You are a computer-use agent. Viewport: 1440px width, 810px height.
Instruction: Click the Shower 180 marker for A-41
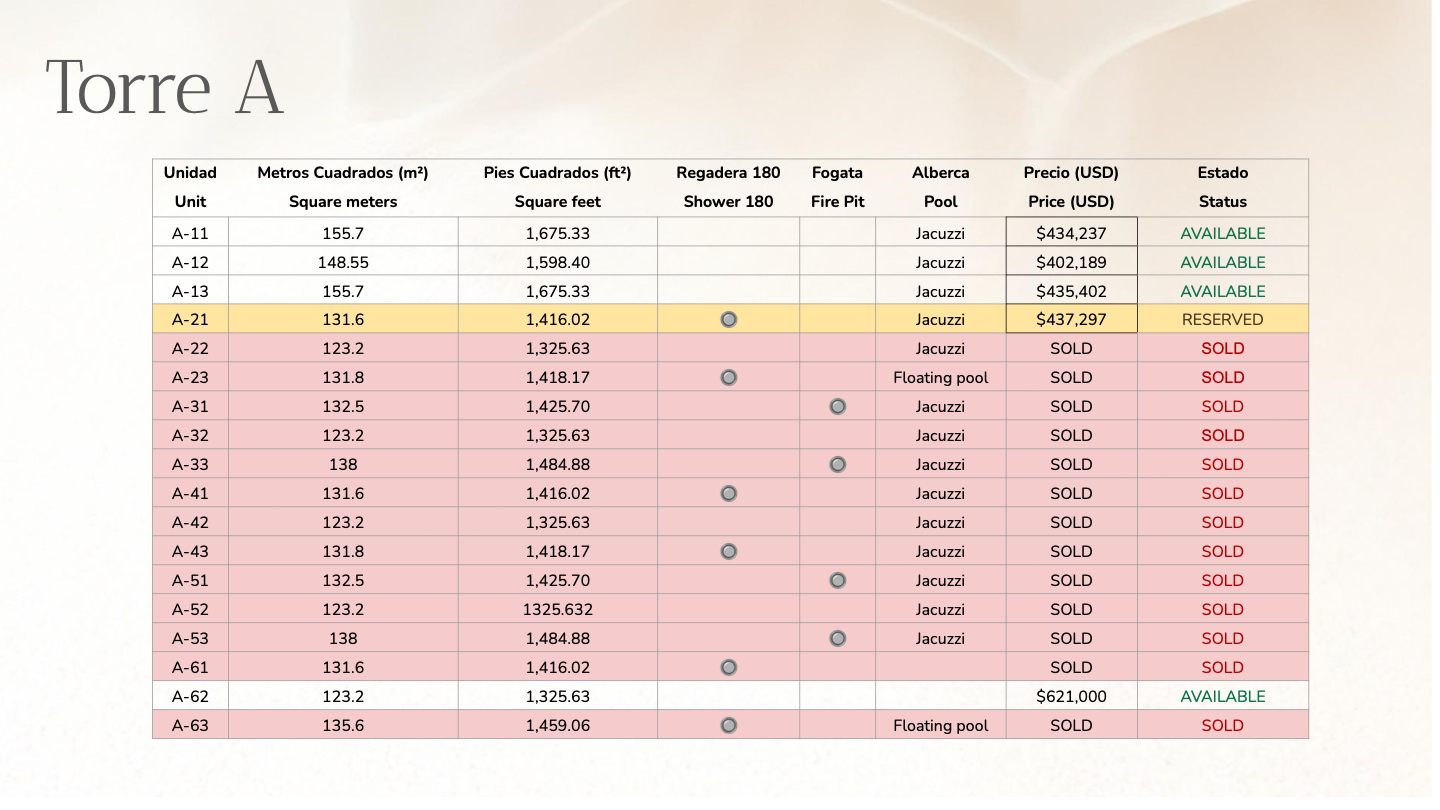point(728,494)
